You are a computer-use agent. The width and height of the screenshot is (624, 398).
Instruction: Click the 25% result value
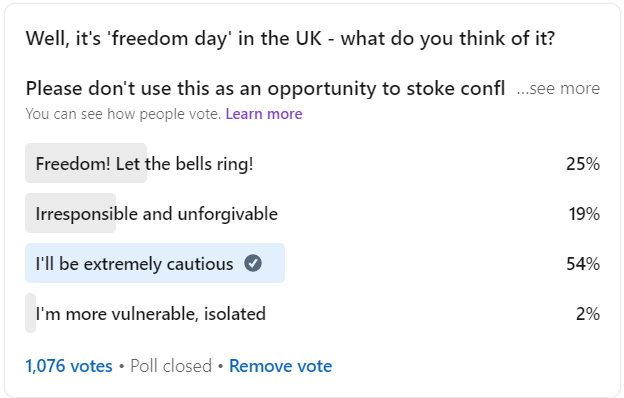pyautogui.click(x=583, y=164)
